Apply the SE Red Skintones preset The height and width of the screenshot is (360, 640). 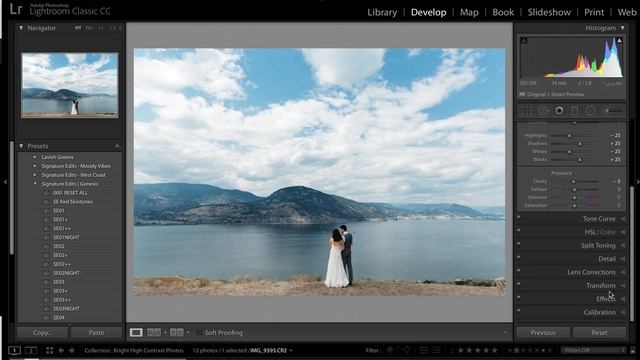tap(73, 202)
